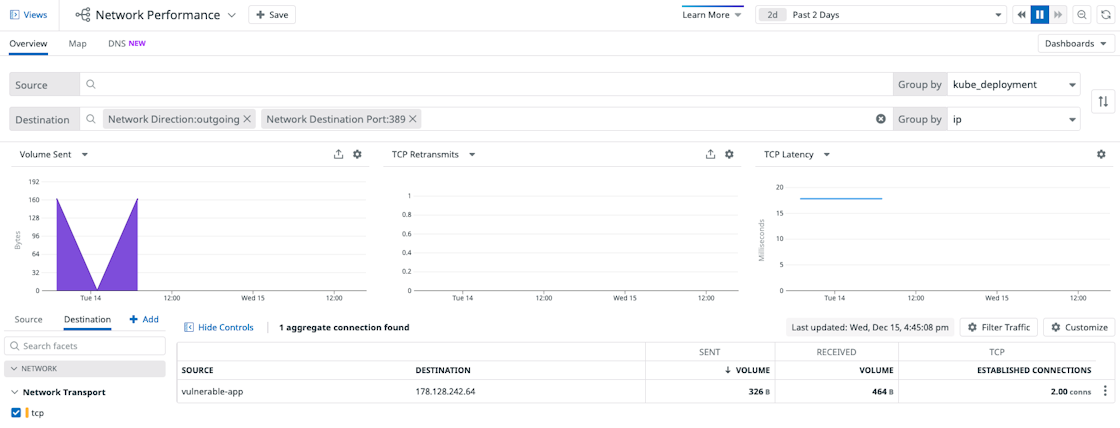Step back the time range with rewind icon
The height and width of the screenshot is (428, 1120).
[1021, 15]
